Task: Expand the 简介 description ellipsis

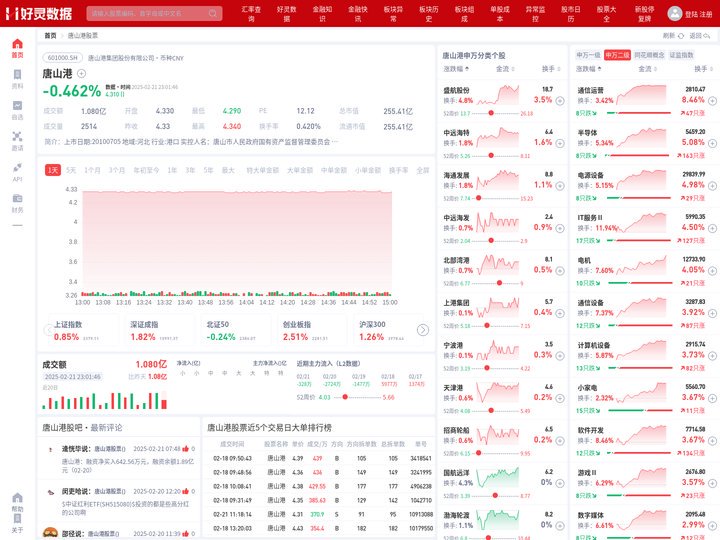Action: [x=335, y=142]
